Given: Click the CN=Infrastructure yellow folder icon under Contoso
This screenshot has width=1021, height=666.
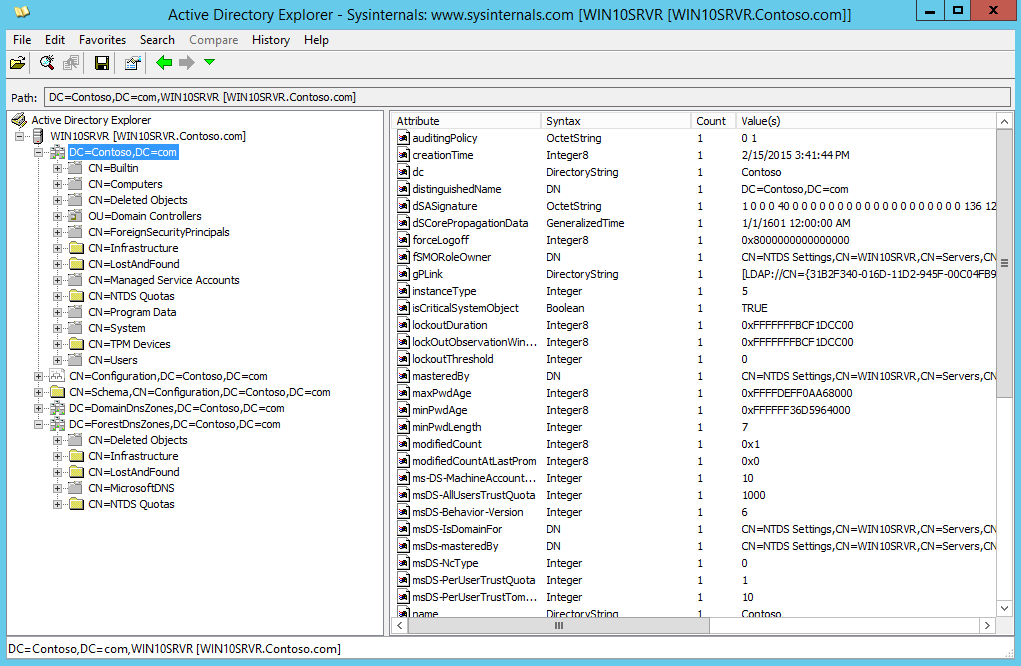Looking at the screenshot, I should [x=76, y=248].
